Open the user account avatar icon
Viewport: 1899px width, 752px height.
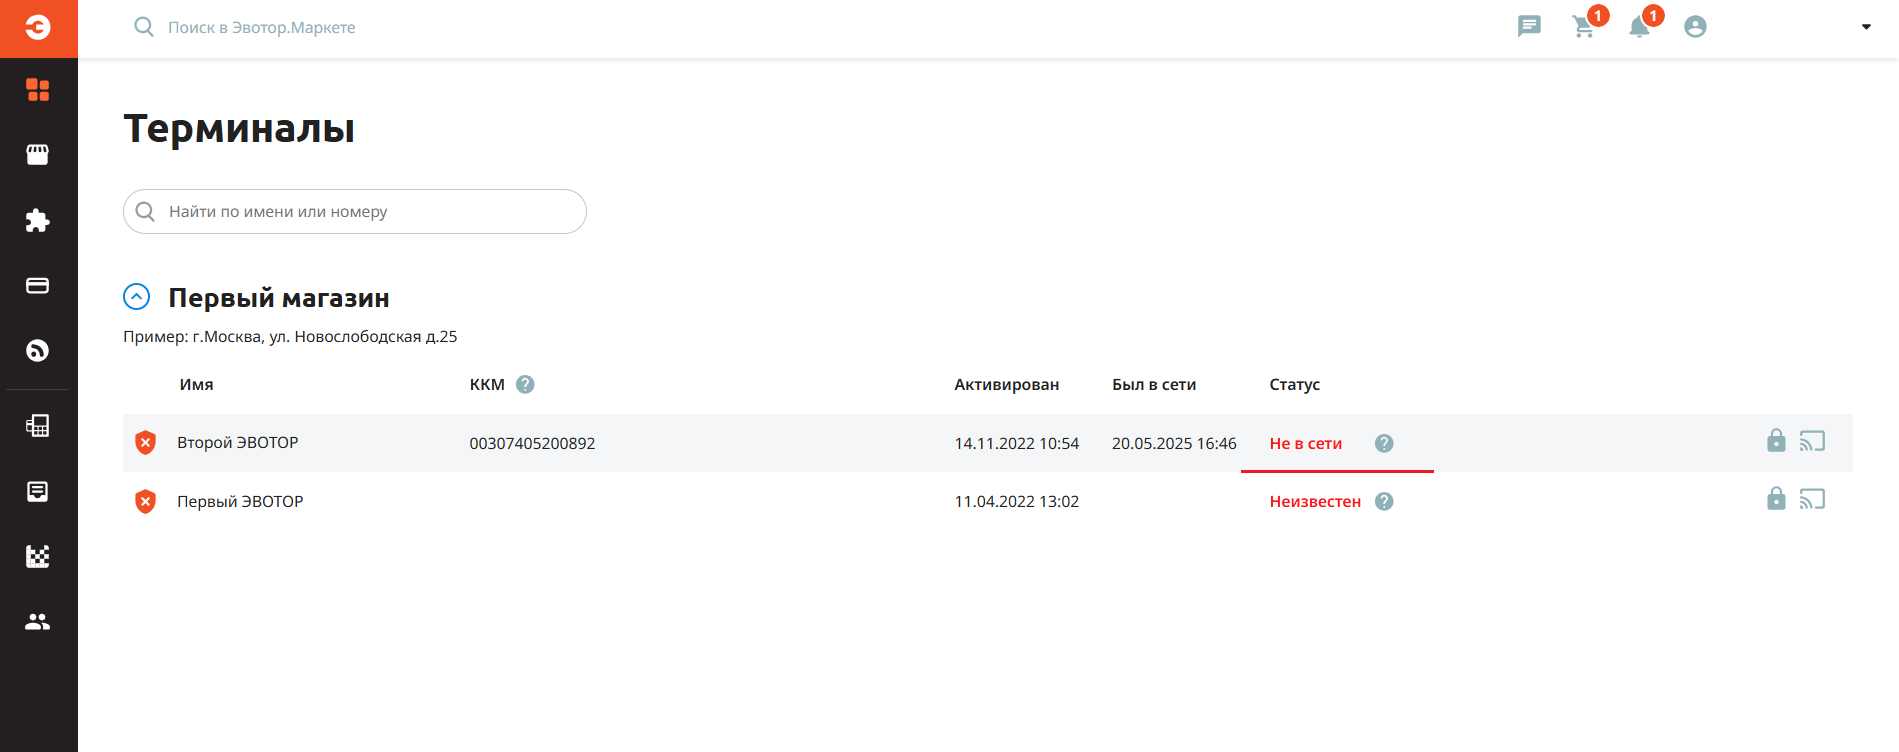(x=1695, y=27)
